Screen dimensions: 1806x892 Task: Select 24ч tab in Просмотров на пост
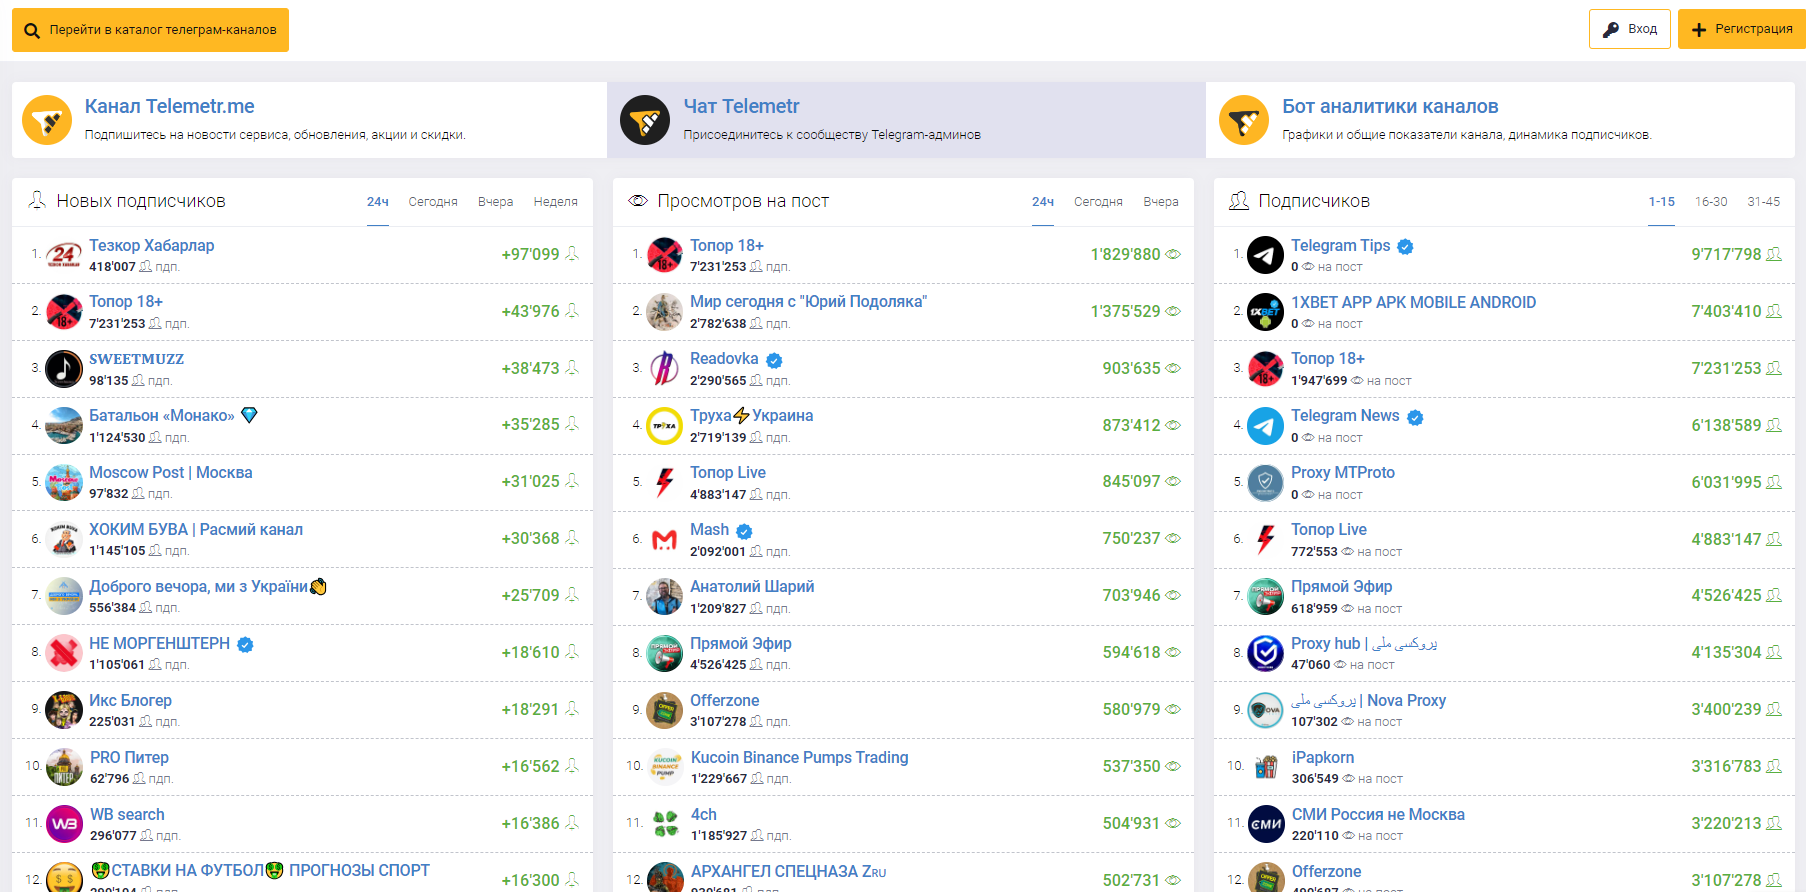click(x=1043, y=201)
